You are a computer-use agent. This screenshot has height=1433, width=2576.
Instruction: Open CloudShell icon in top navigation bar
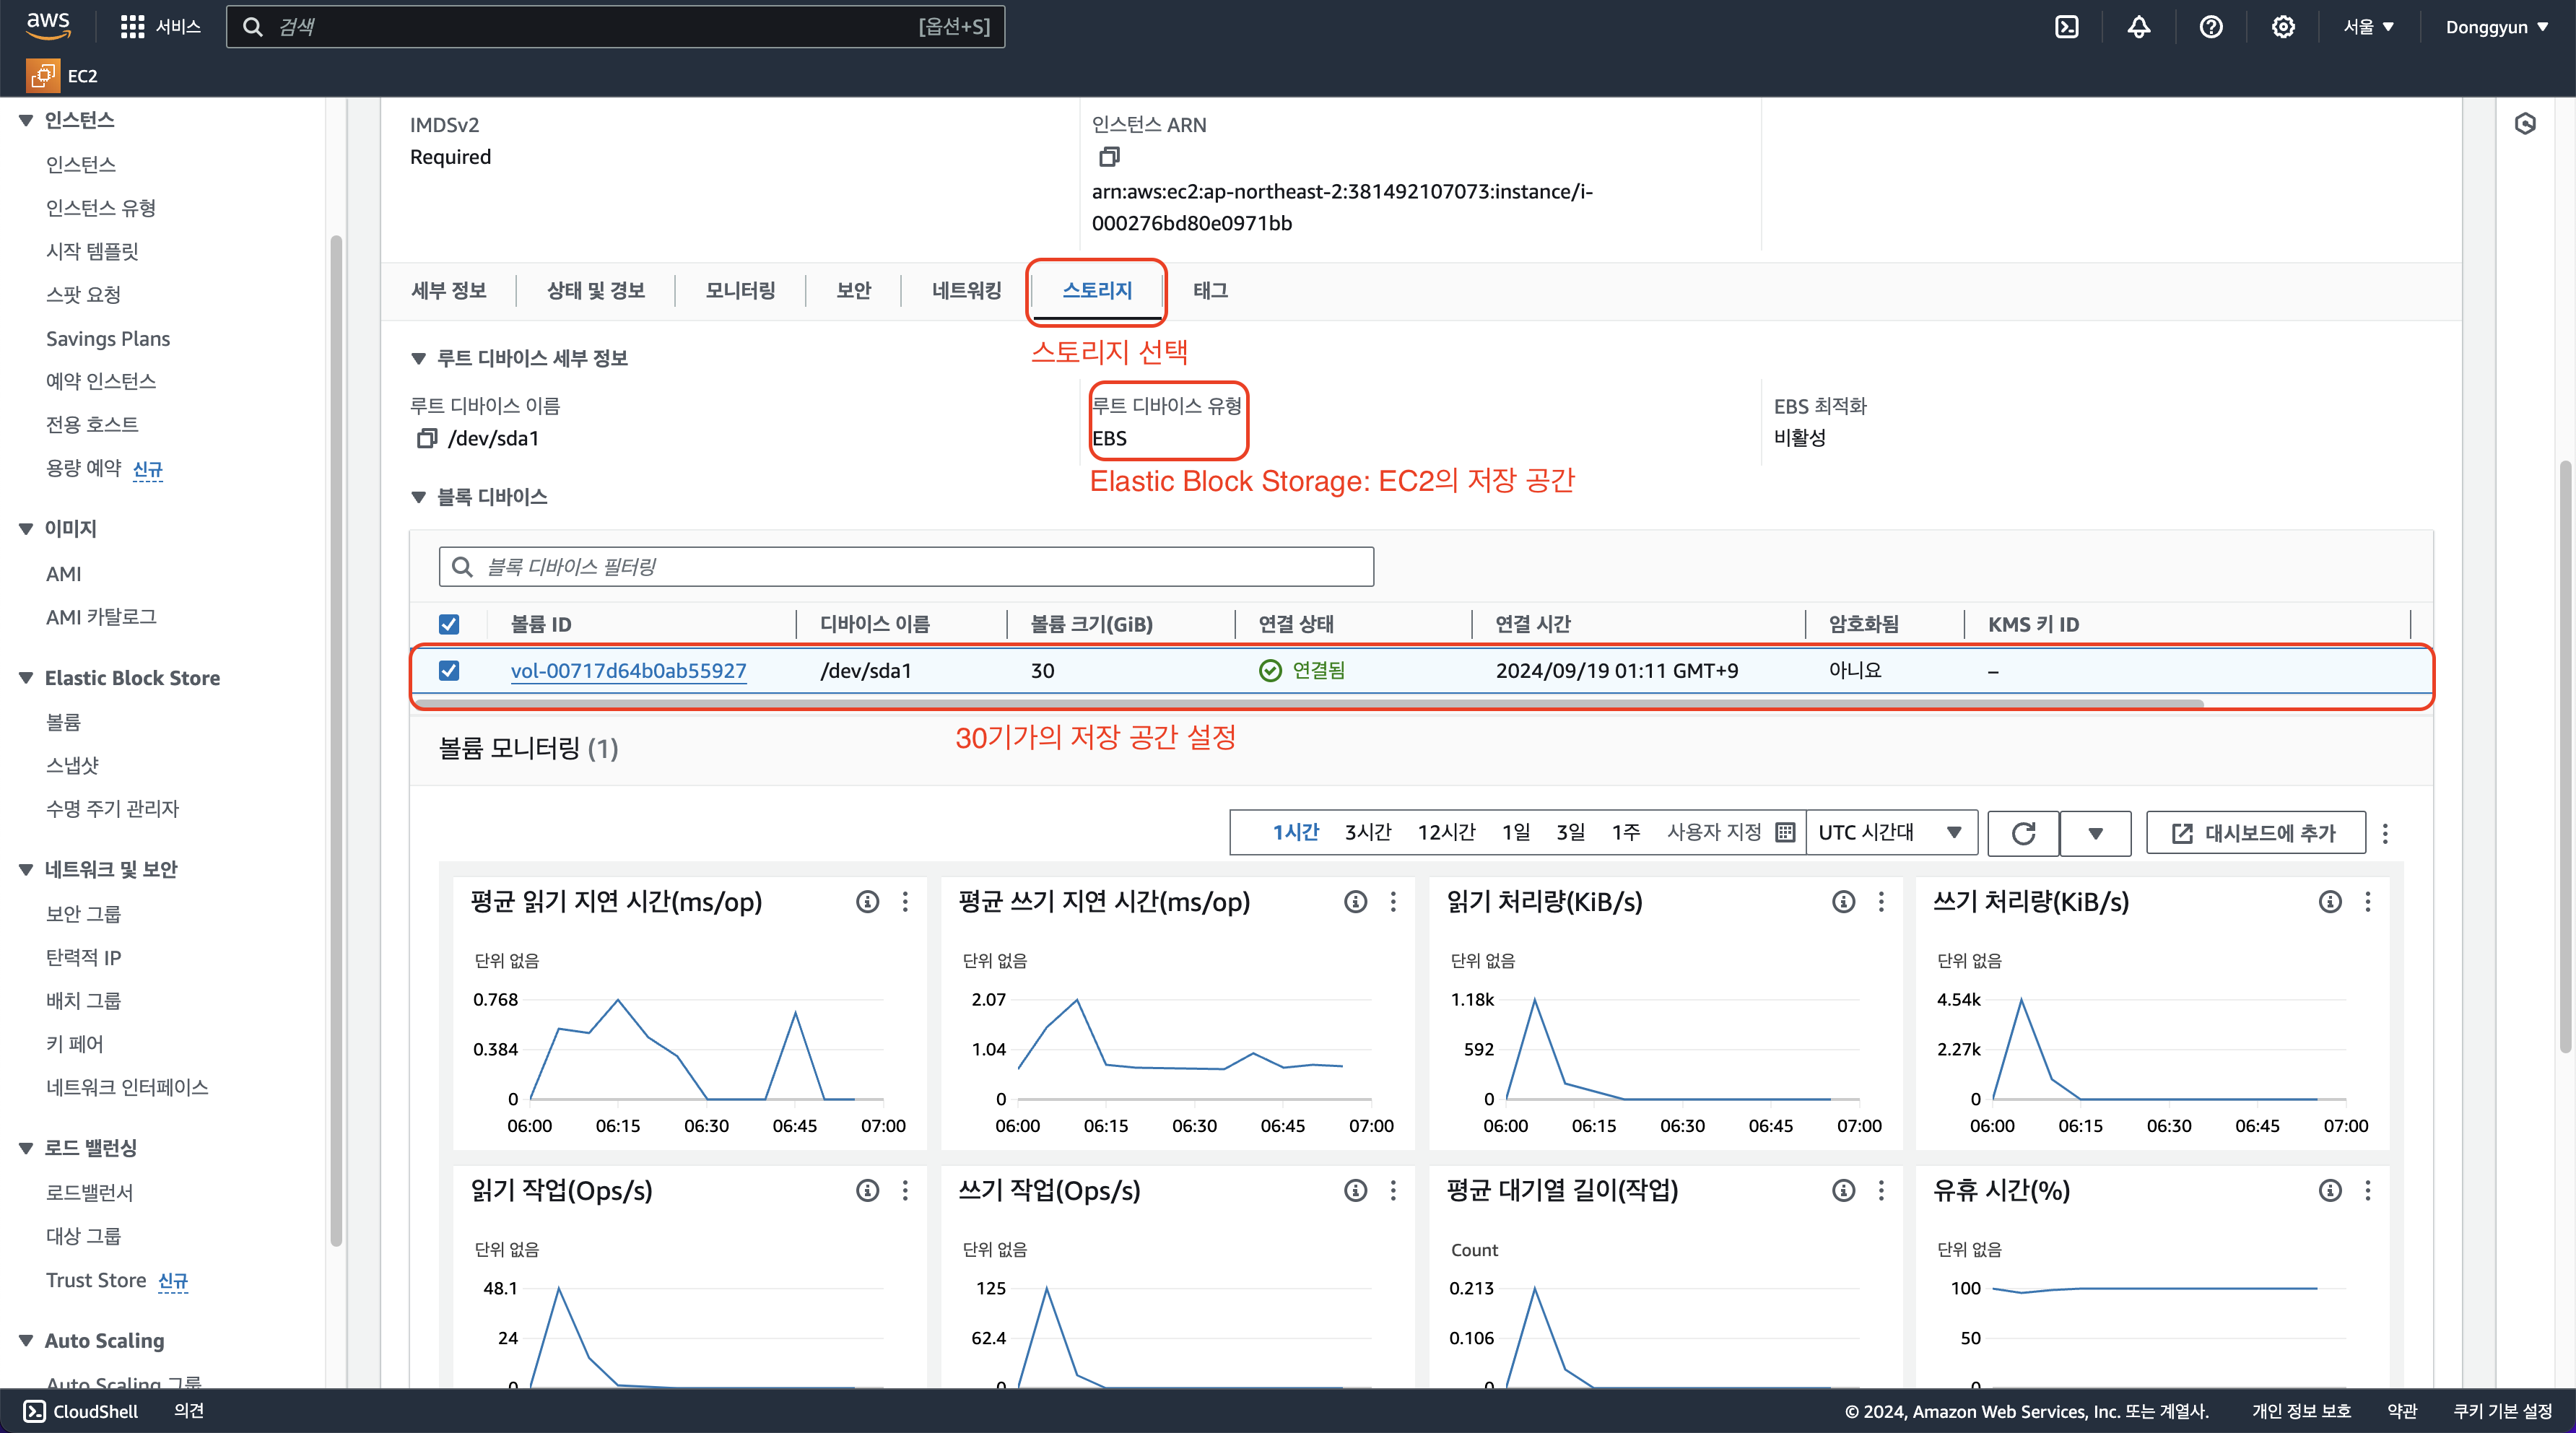coord(2066,27)
